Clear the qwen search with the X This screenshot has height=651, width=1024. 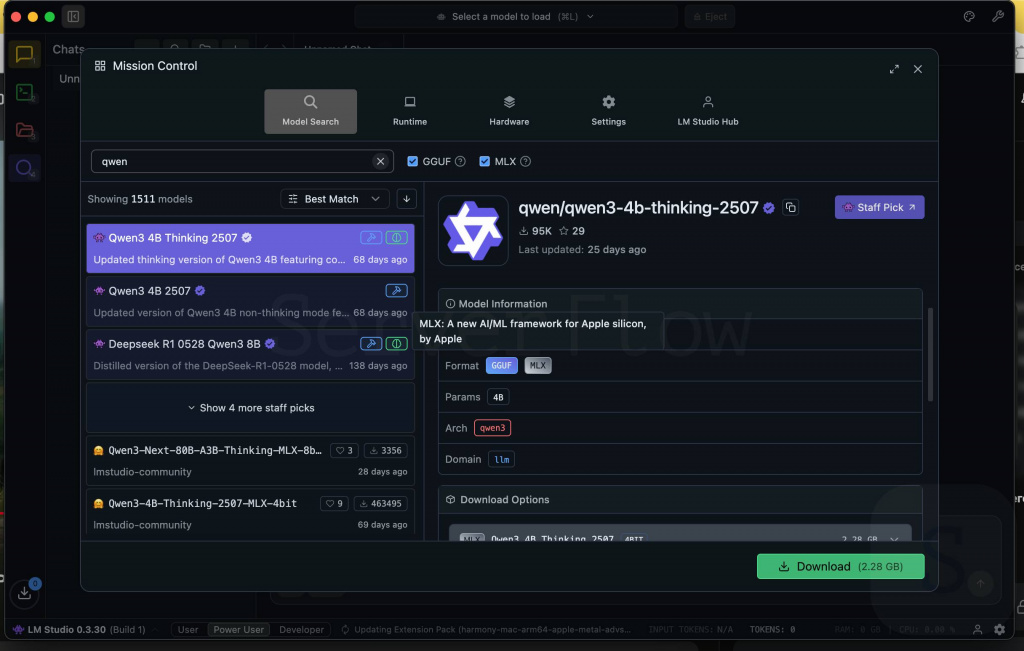pyautogui.click(x=380, y=161)
